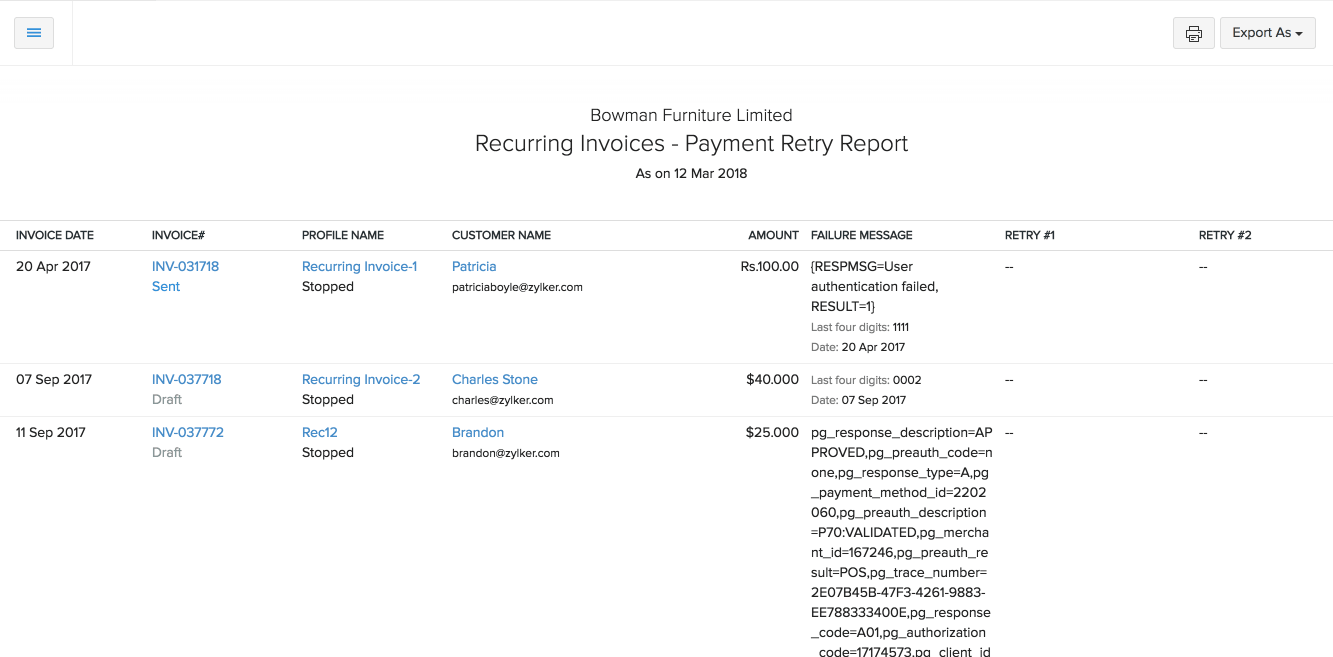
Task: Open the Recurring Invoice-2 profile
Action: coord(361,379)
